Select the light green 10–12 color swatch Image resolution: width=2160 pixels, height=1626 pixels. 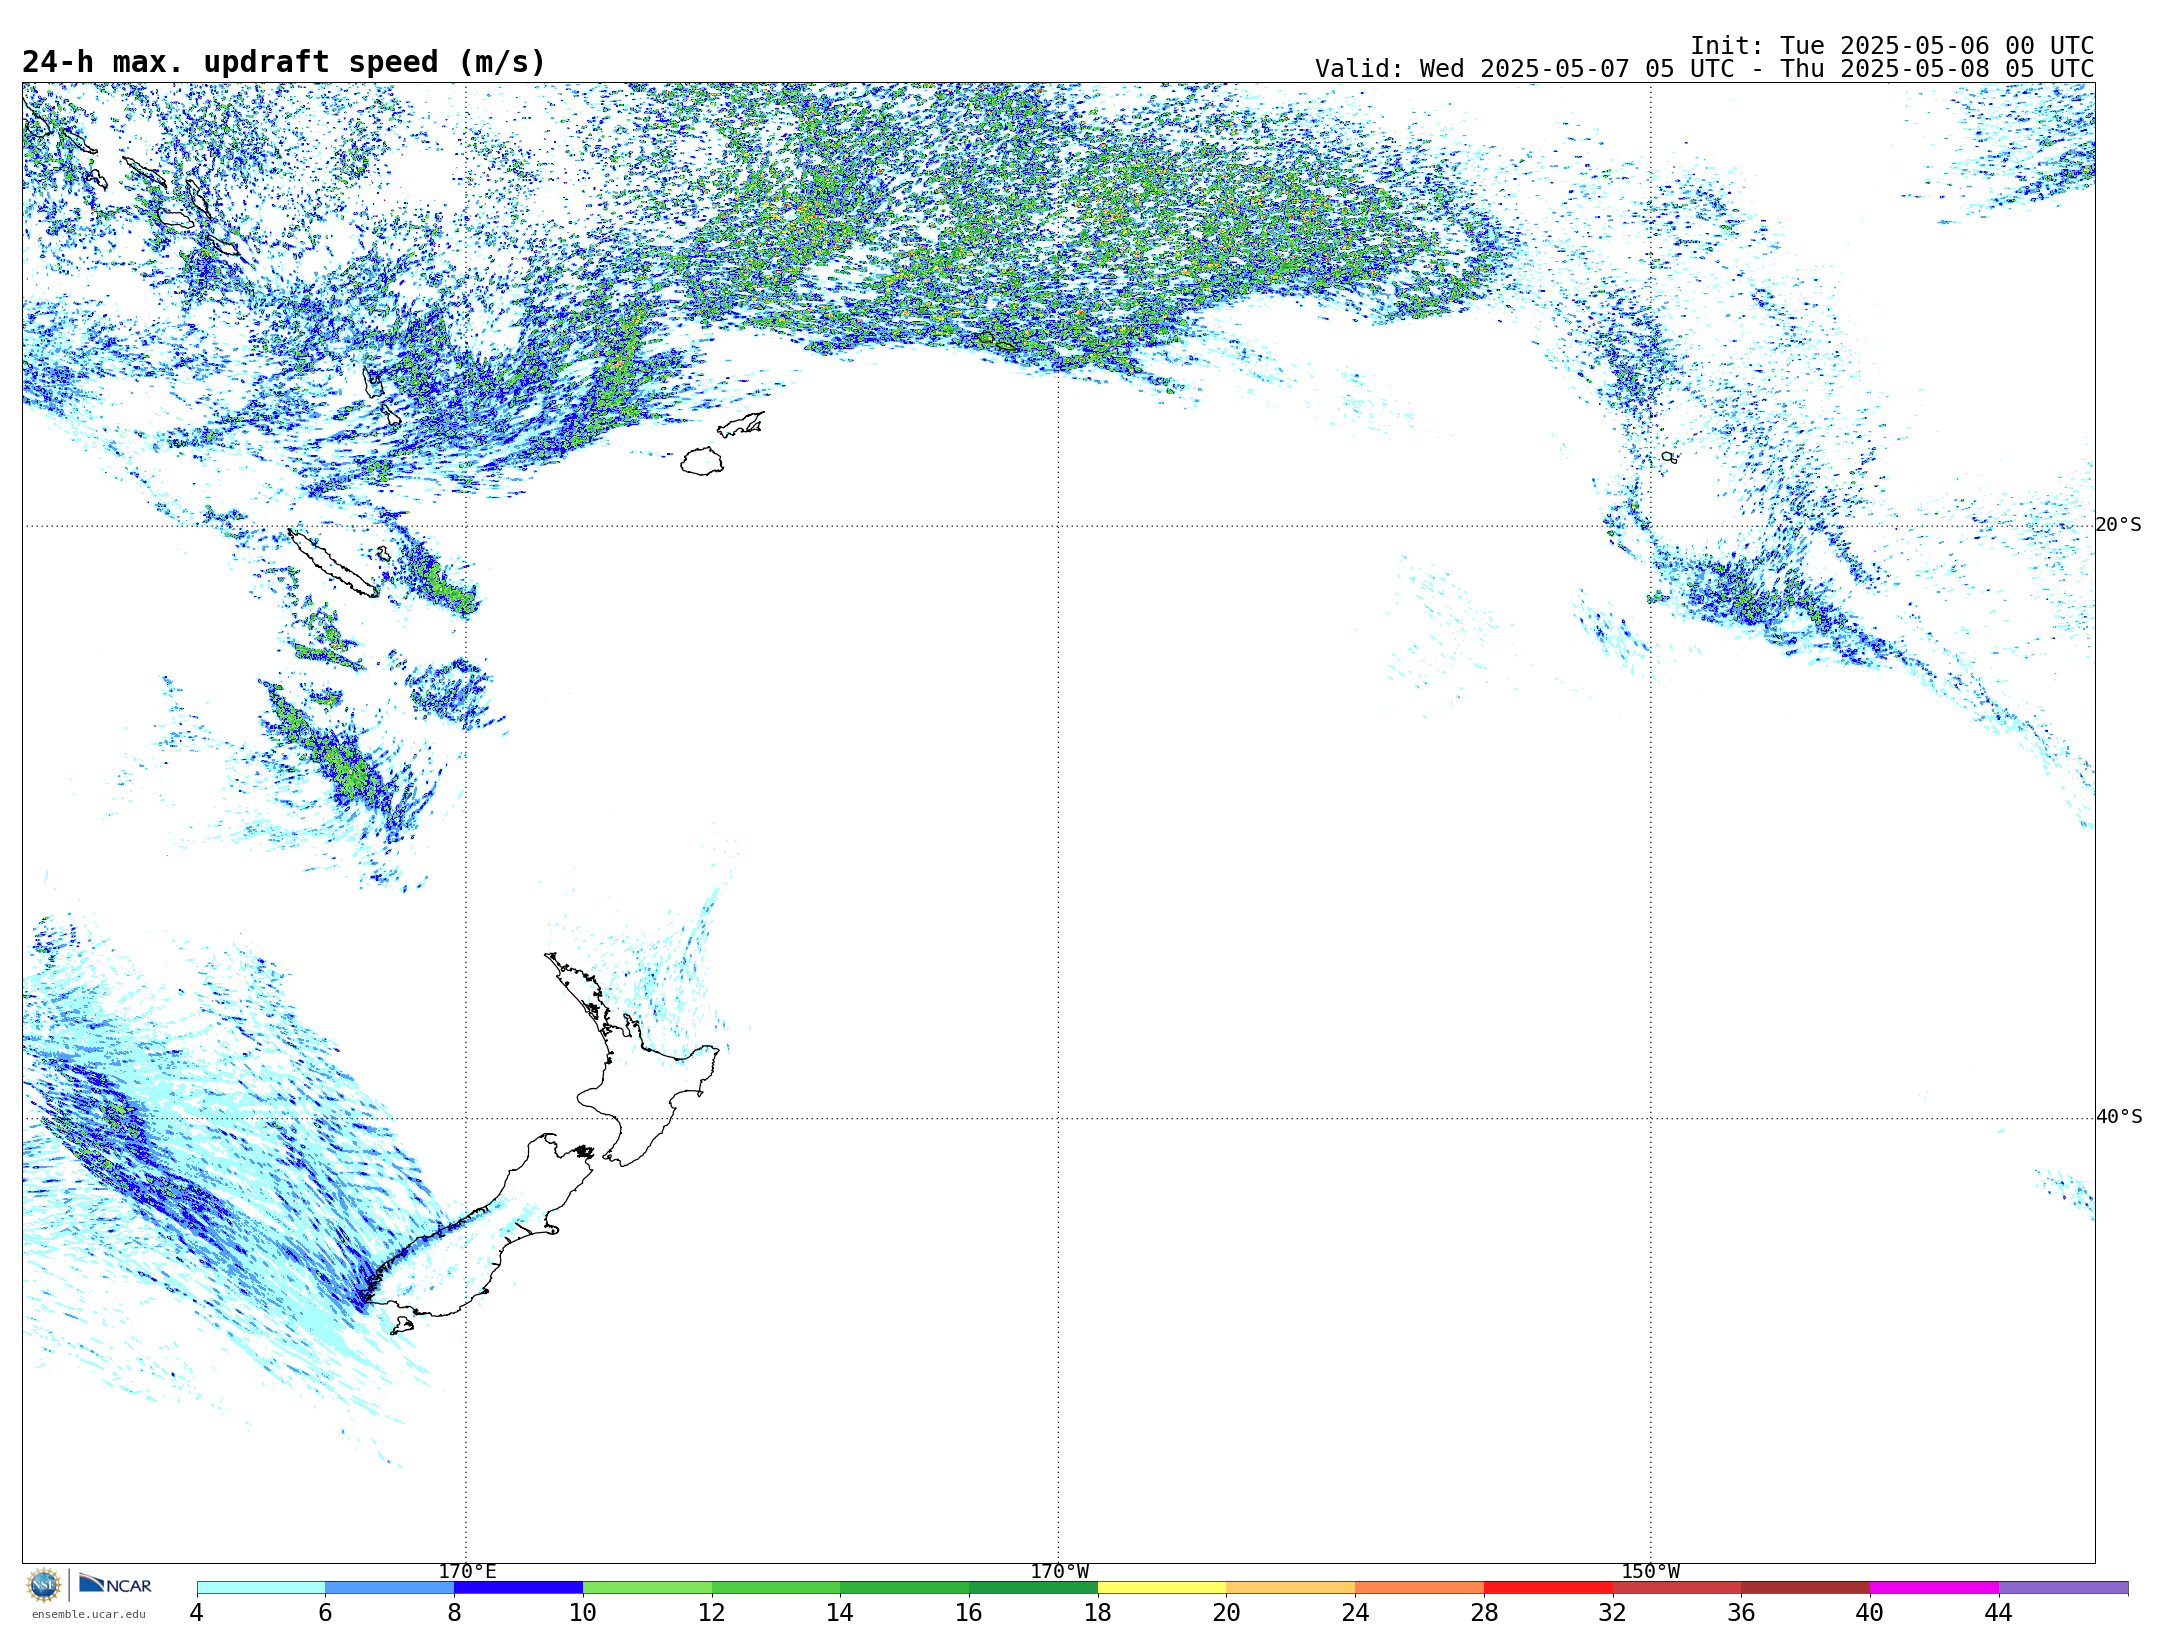point(647,1587)
